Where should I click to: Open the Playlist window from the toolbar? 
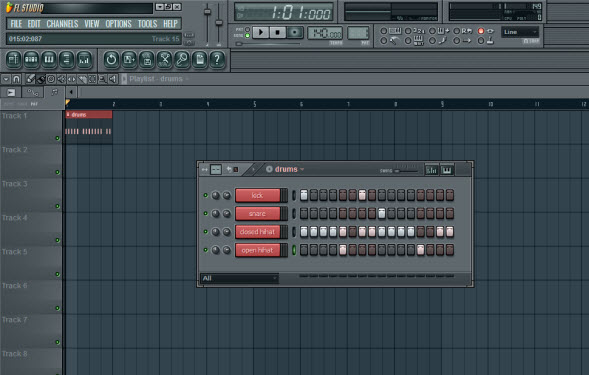click(14, 59)
